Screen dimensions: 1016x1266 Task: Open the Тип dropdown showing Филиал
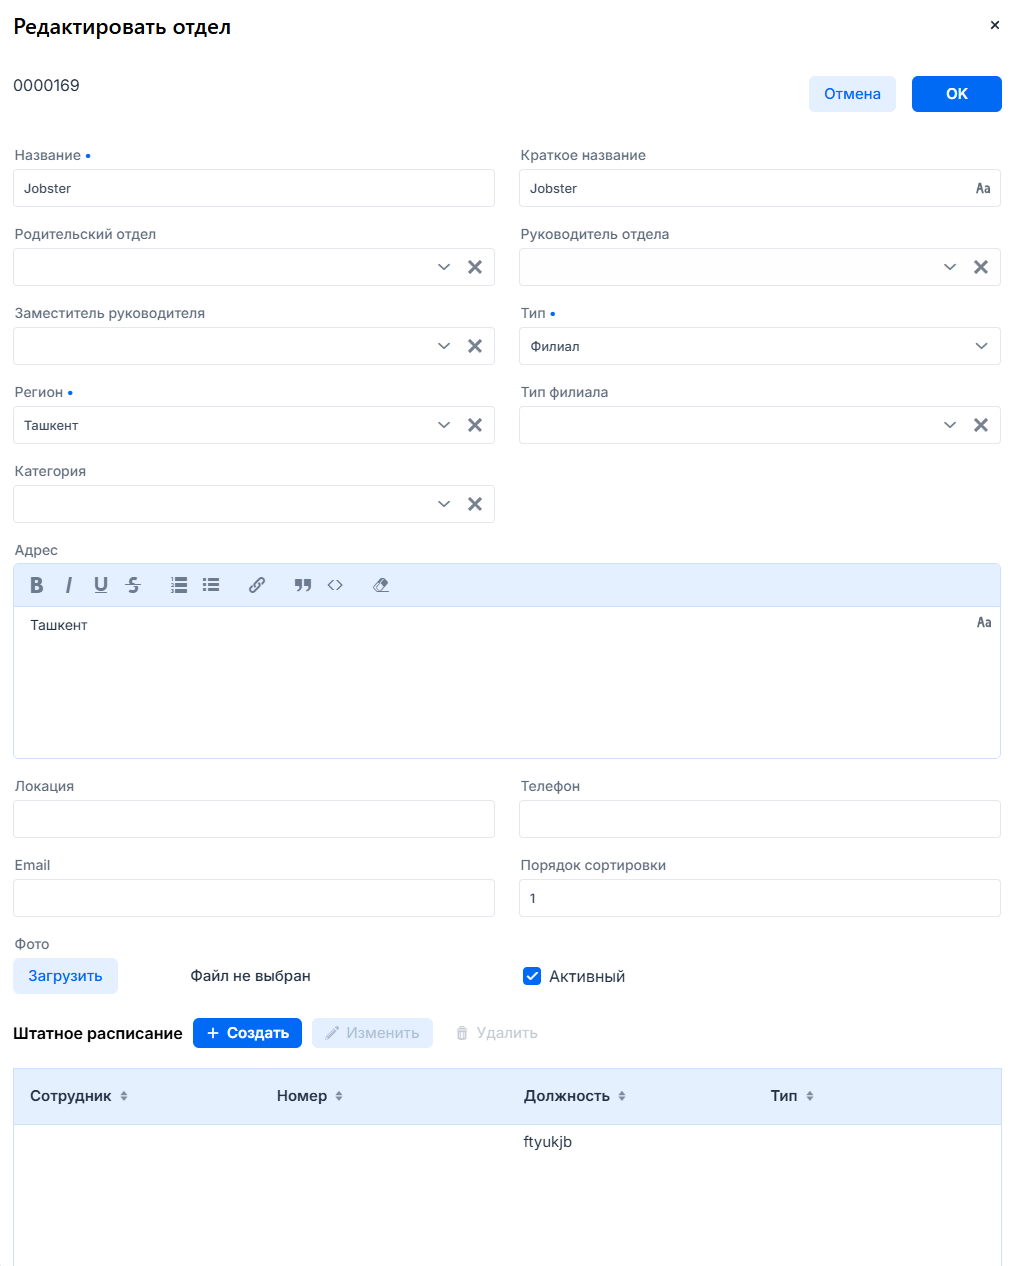pyautogui.click(x=759, y=346)
